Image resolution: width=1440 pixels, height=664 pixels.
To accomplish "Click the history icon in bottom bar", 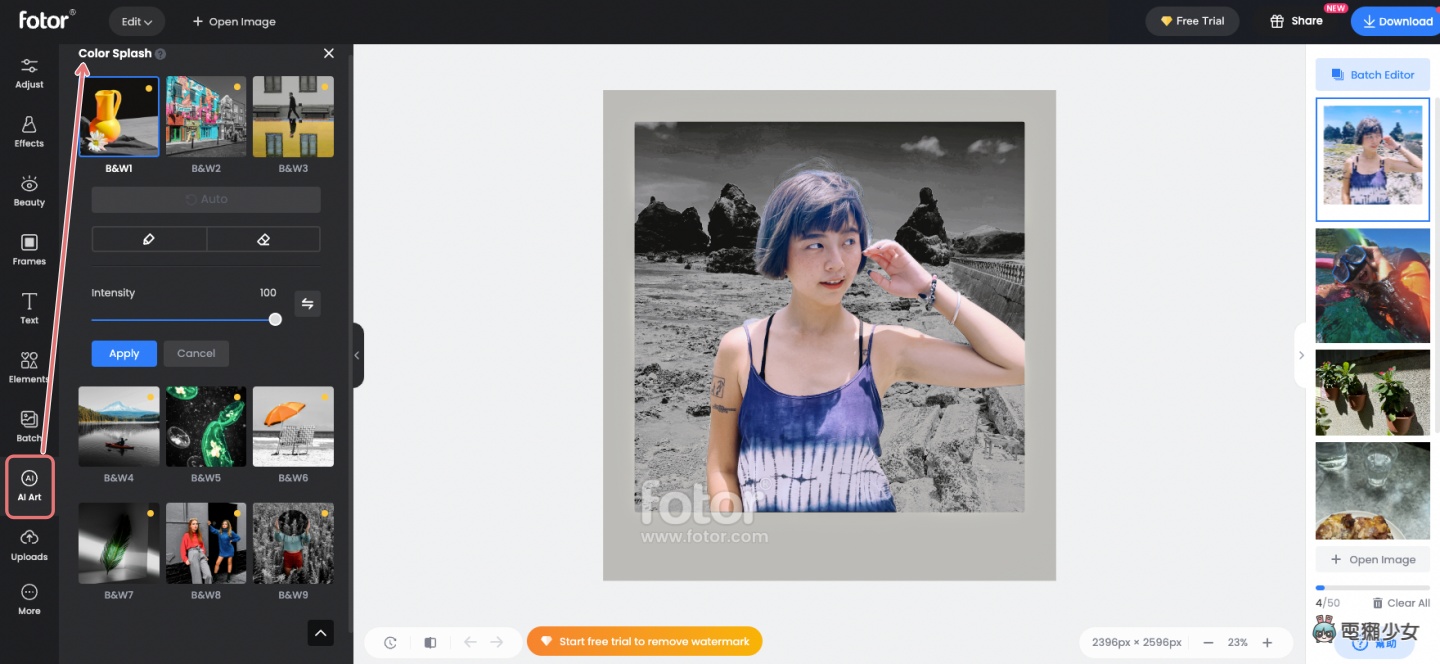I will click(x=390, y=642).
